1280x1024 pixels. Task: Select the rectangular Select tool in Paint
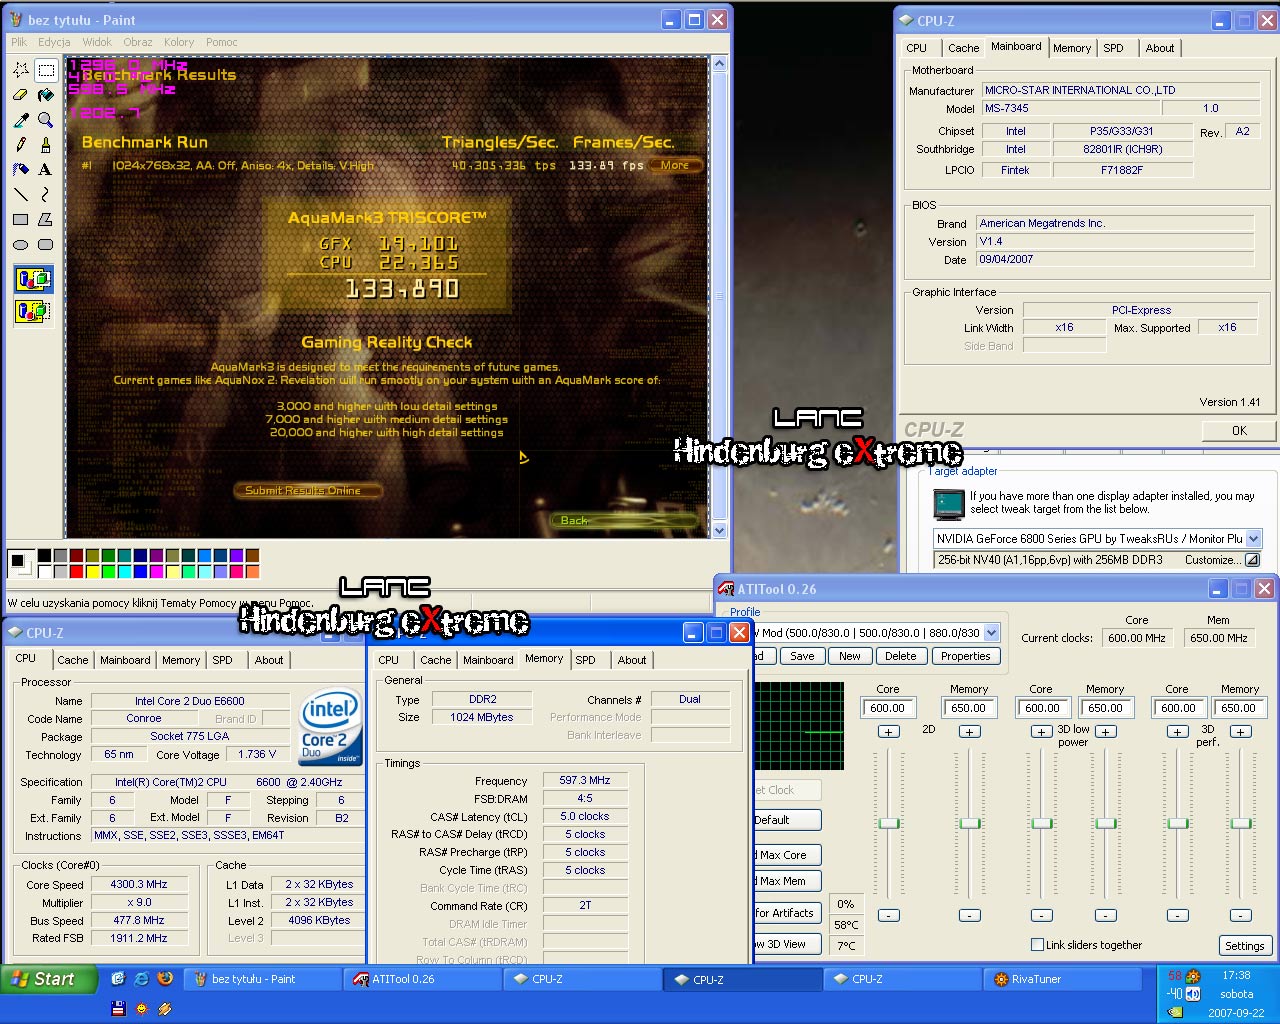[46, 70]
